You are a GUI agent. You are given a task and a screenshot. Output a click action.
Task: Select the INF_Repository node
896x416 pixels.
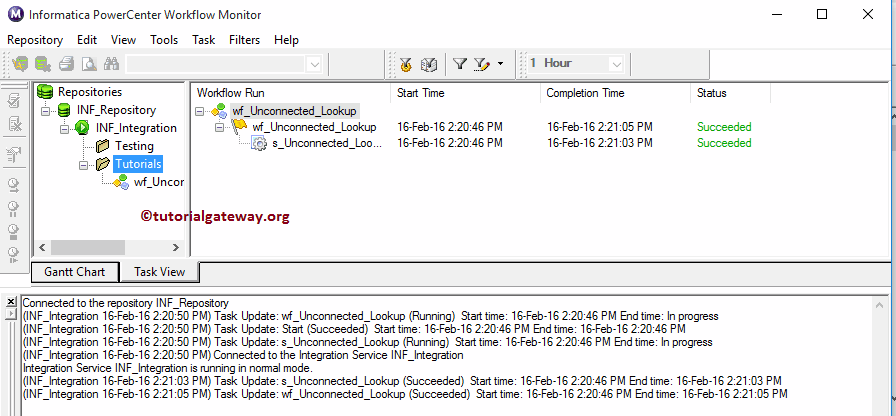116,110
